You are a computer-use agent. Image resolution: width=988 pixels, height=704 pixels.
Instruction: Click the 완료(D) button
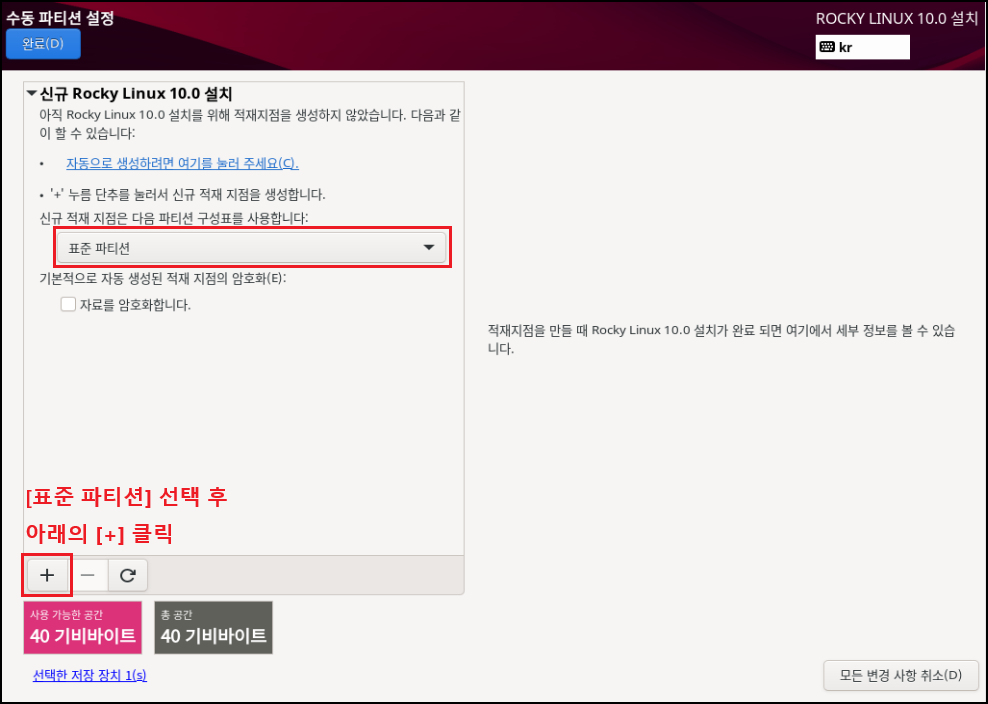click(x=43, y=44)
